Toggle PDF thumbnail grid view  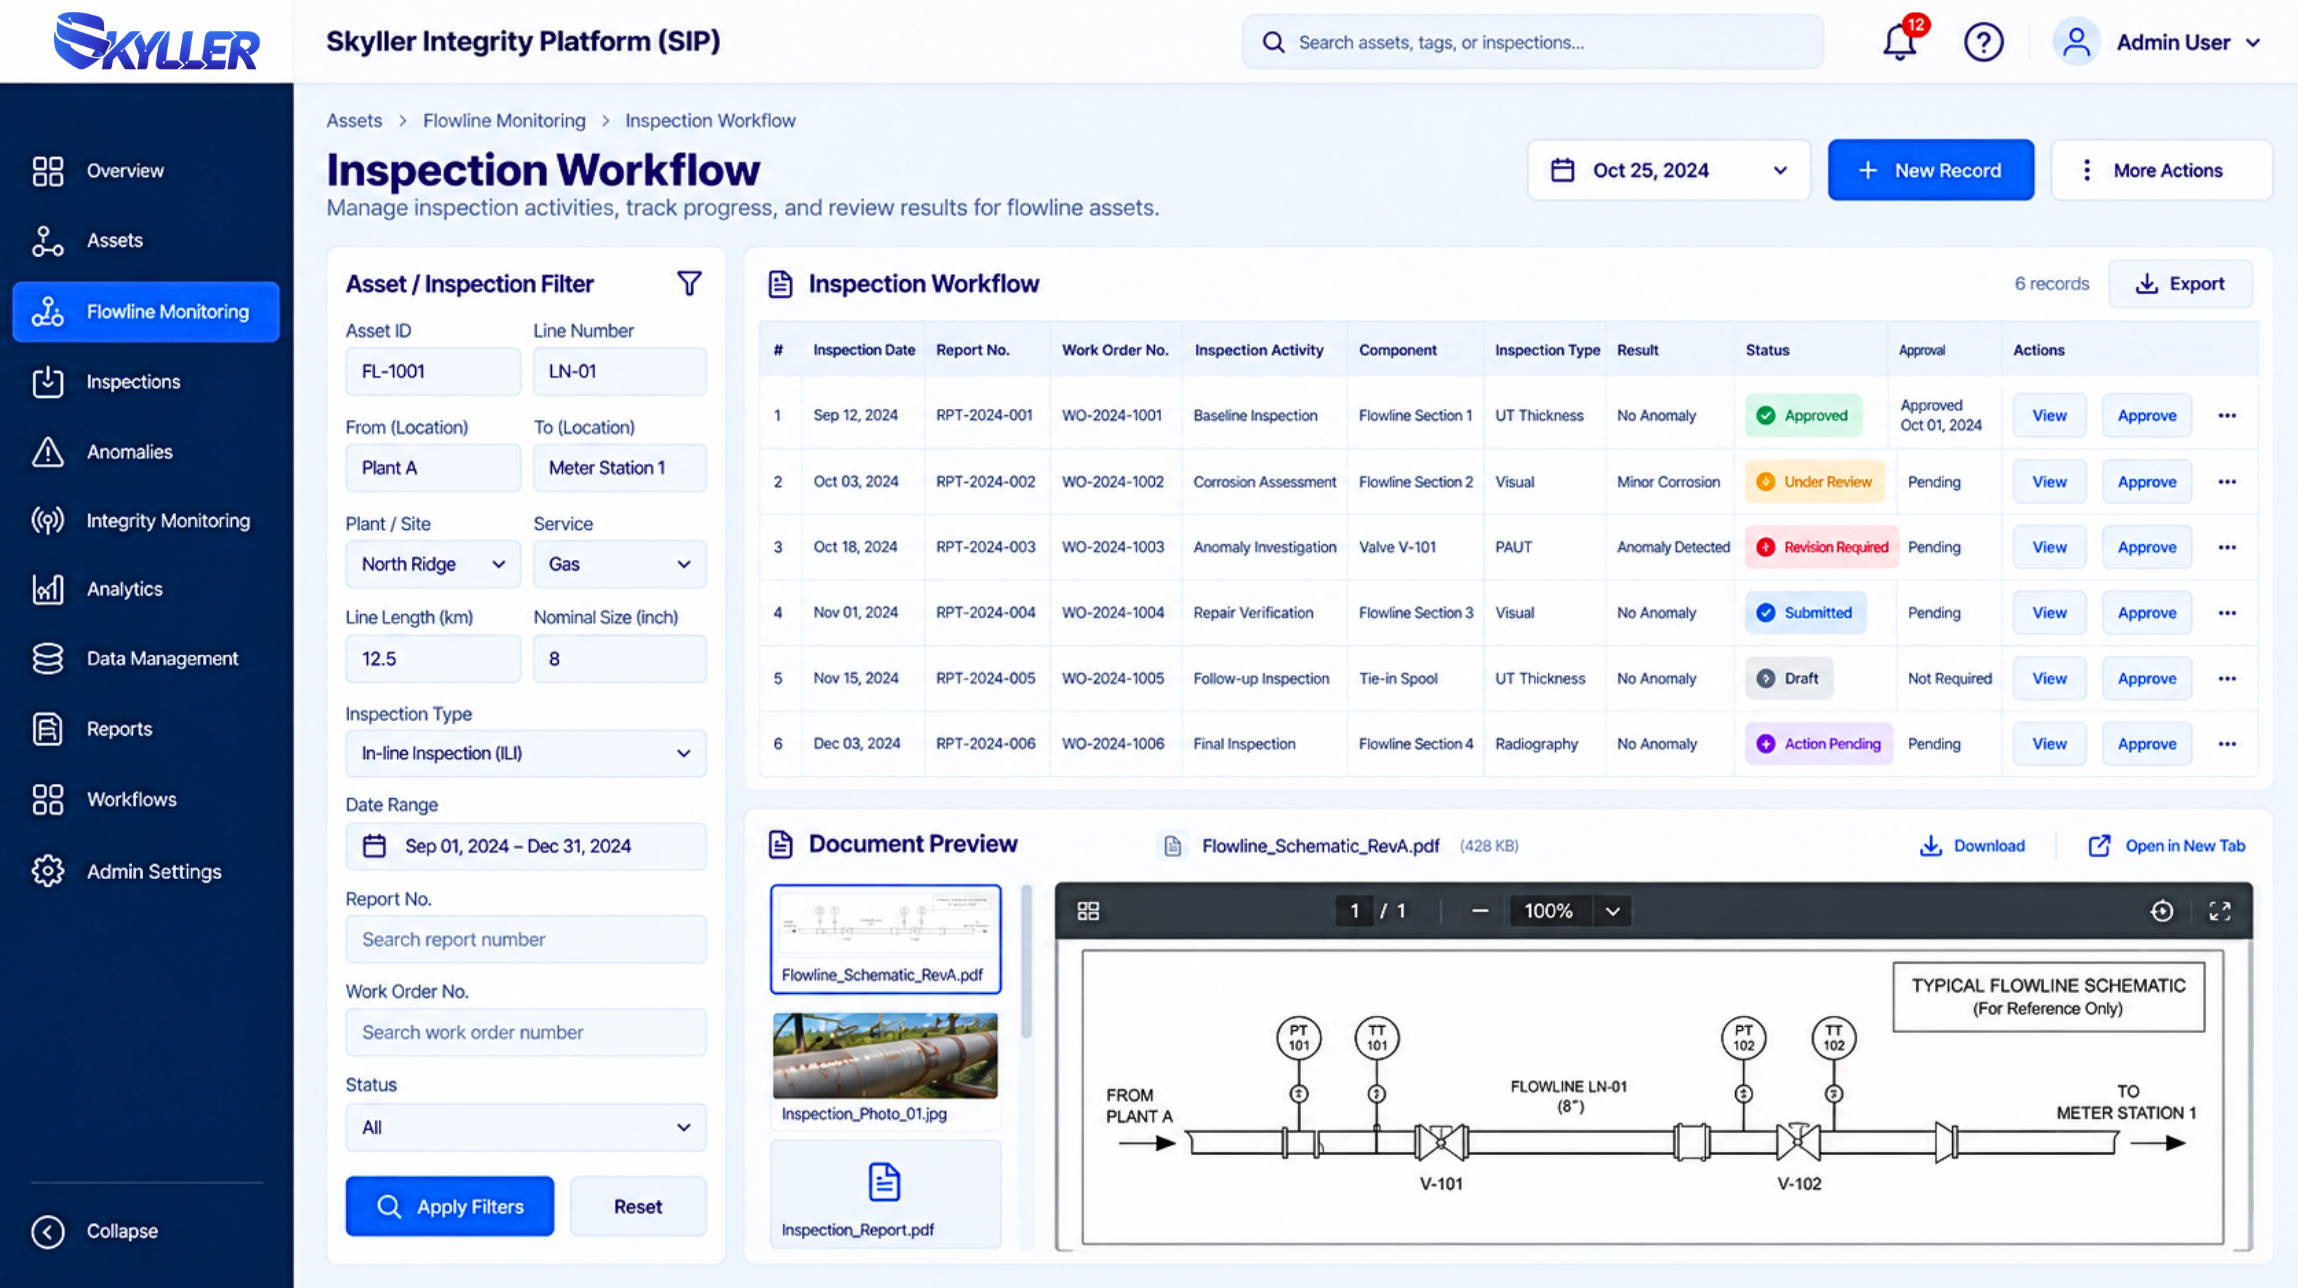(1088, 911)
